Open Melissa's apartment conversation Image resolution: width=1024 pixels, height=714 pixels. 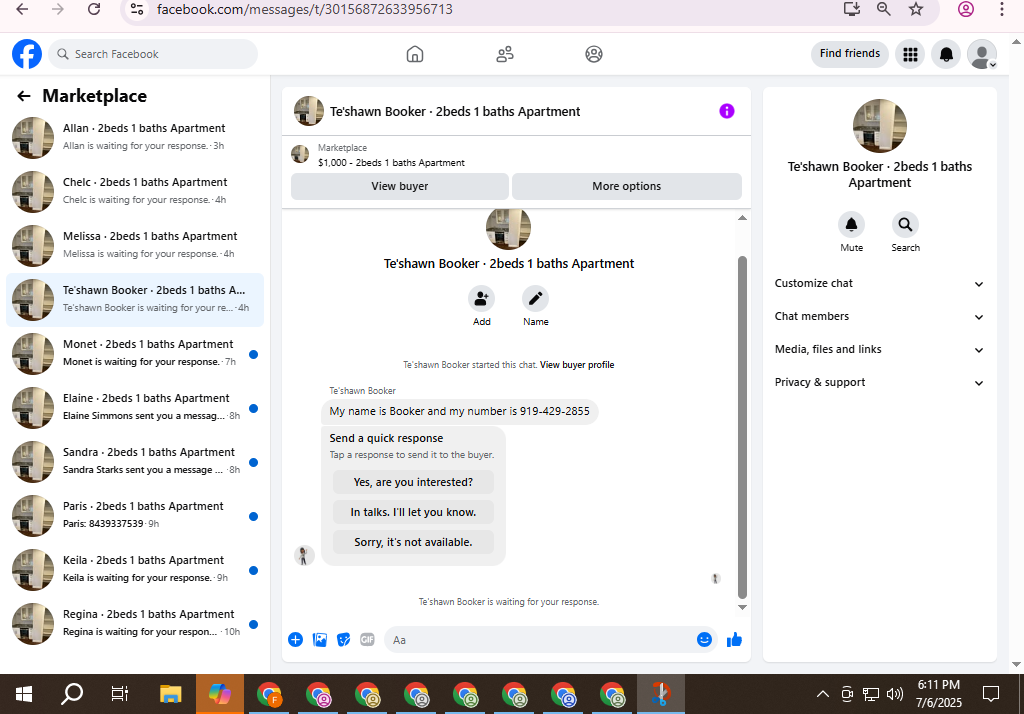pos(135,246)
